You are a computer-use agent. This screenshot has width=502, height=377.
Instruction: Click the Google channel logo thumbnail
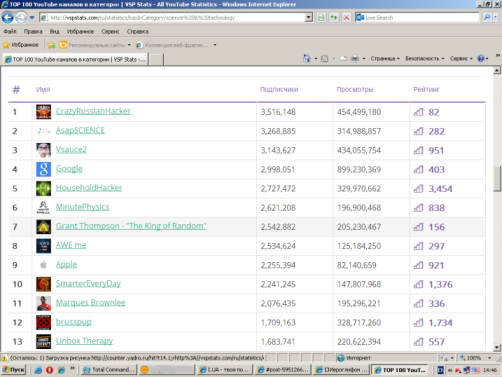pyautogui.click(x=43, y=169)
